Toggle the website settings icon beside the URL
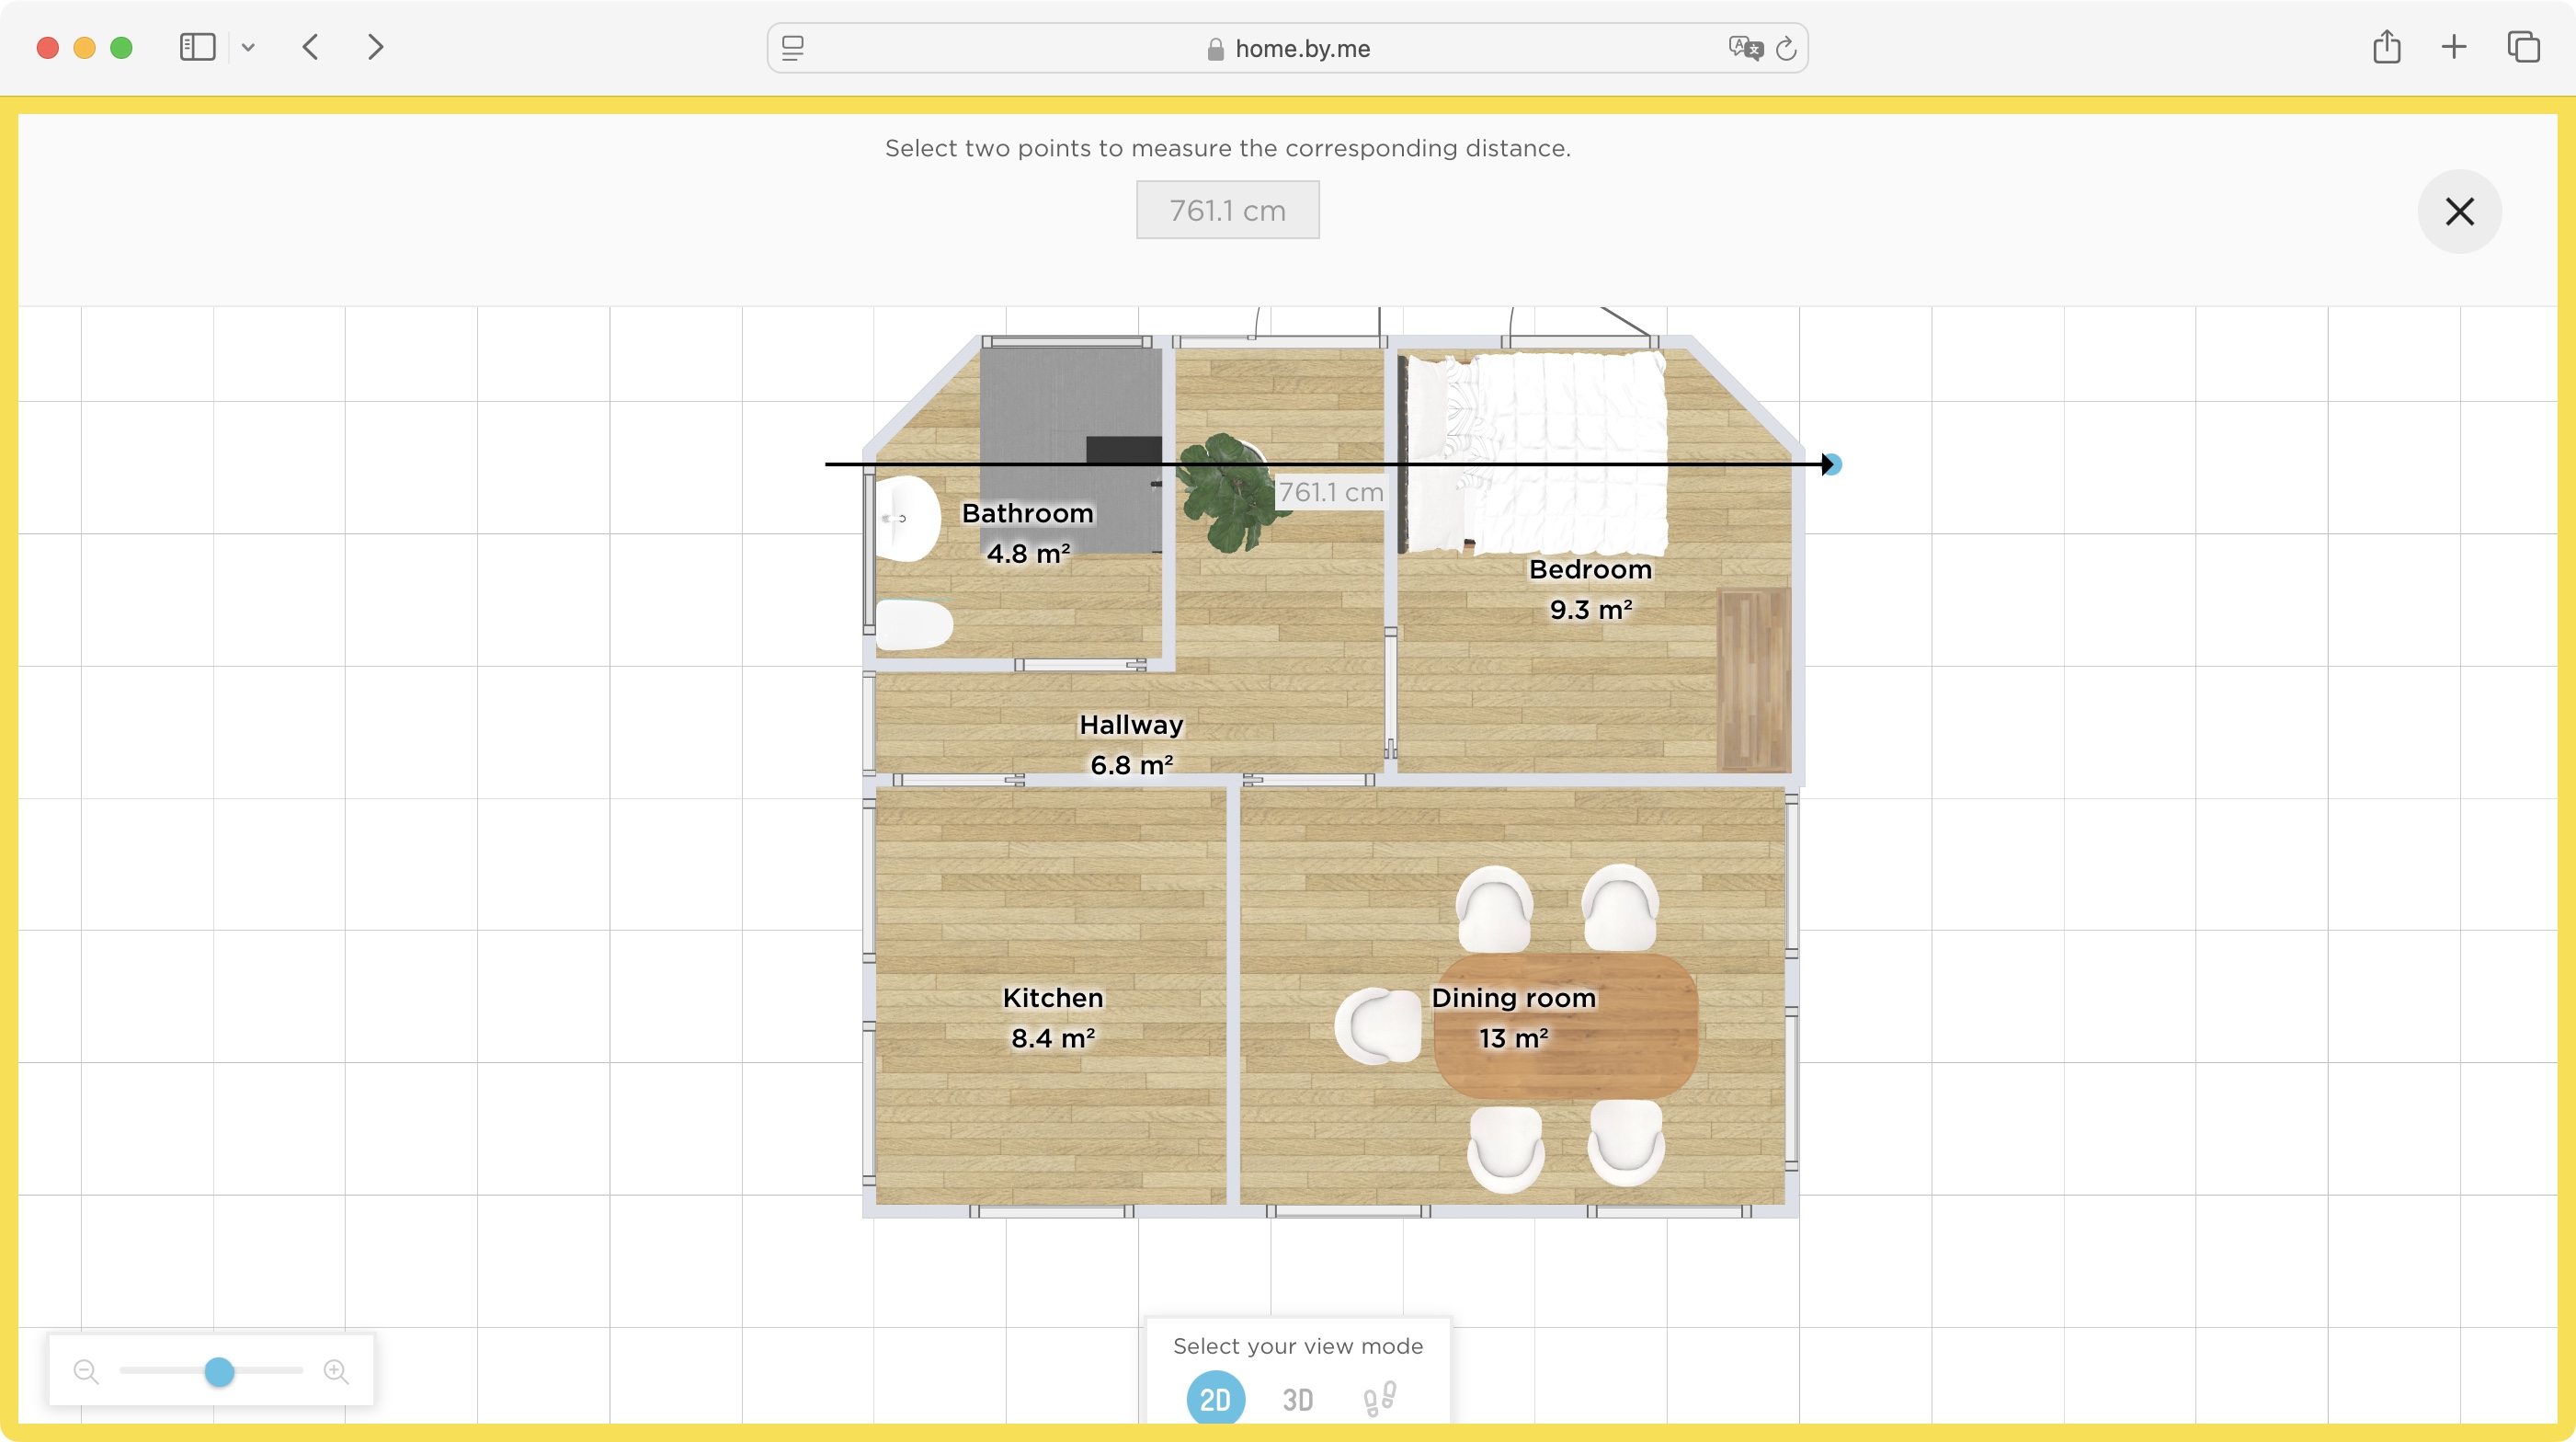This screenshot has width=2576, height=1442. [792, 47]
